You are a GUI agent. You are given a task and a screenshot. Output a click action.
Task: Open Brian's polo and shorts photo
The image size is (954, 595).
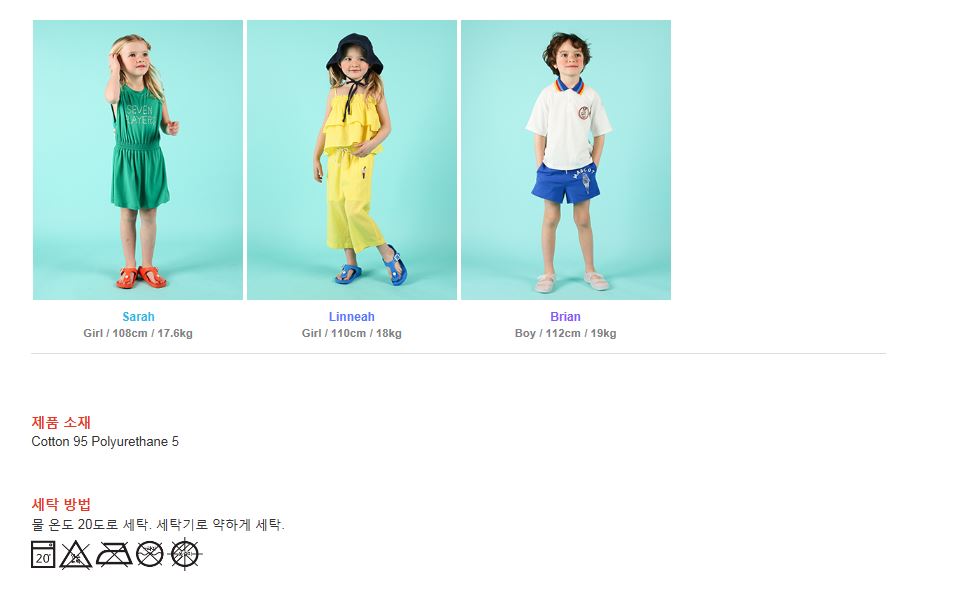[x=566, y=159]
